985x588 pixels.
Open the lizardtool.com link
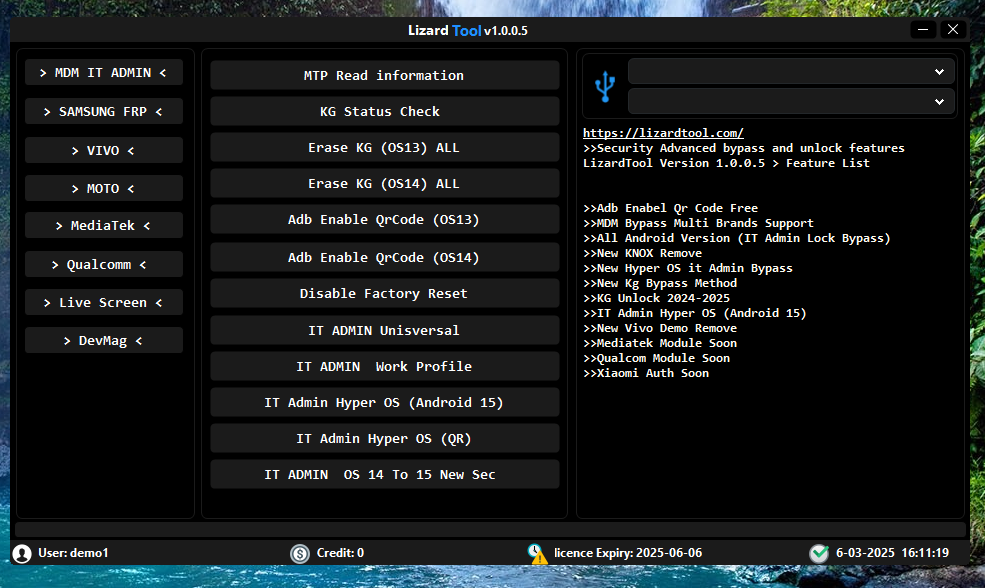coord(663,133)
